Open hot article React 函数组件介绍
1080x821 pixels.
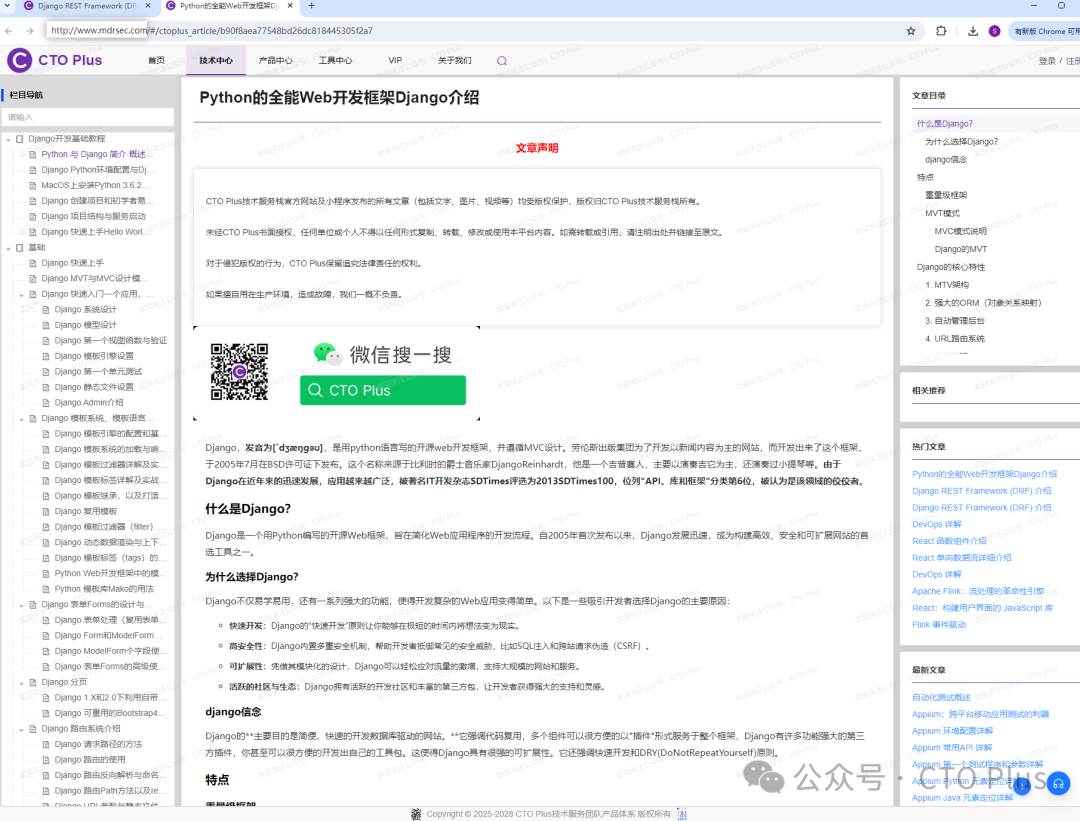pyautogui.click(x=949, y=541)
